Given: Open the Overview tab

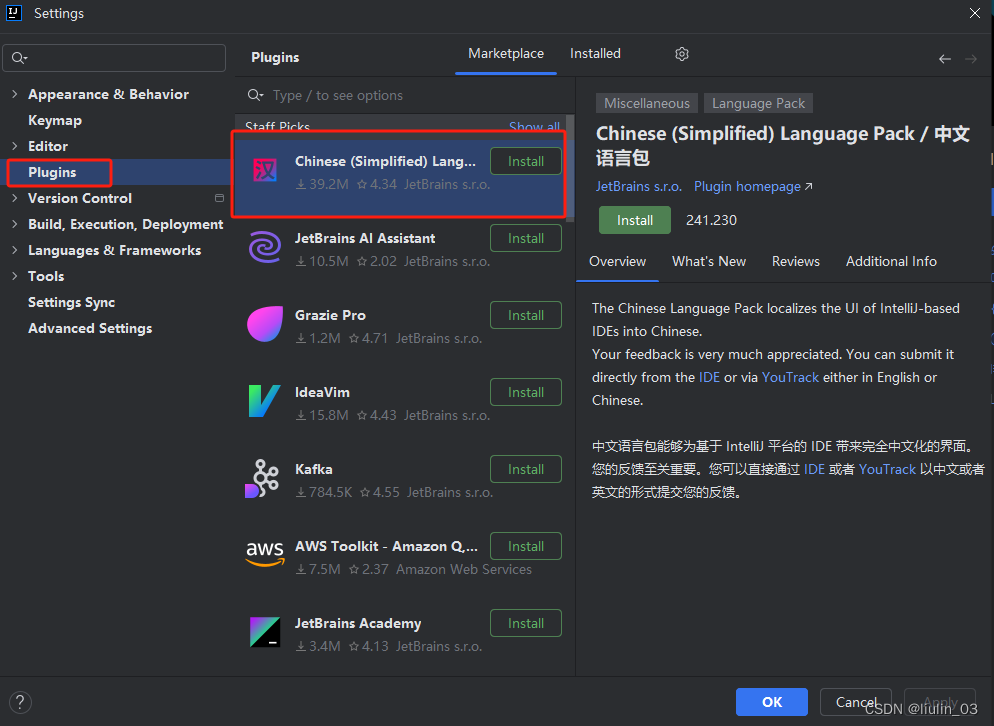Looking at the screenshot, I should [617, 261].
